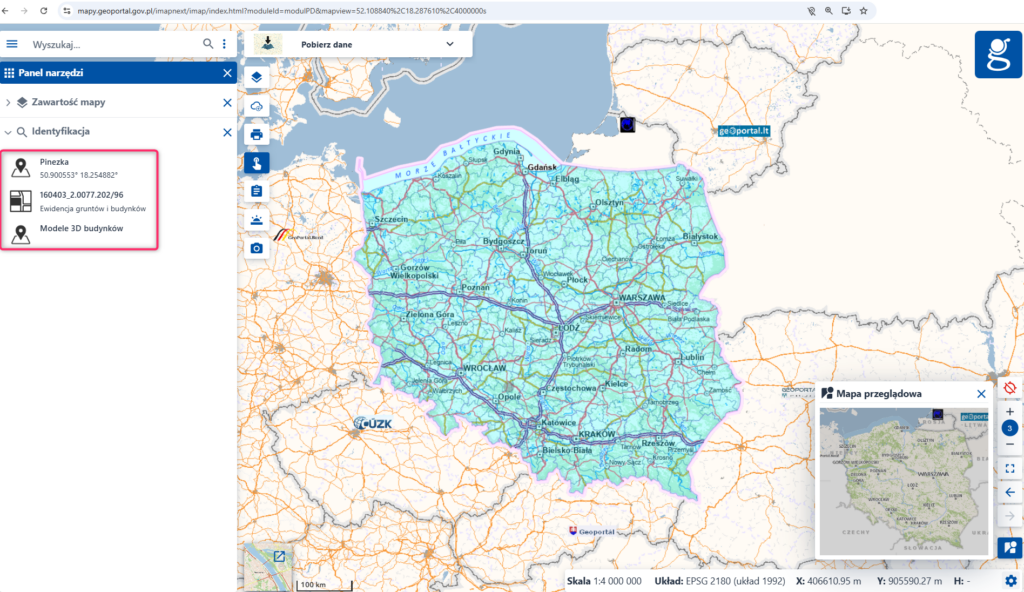Close the Mapa przeglądowa window
Viewport: 1024px width, 592px height.
pyautogui.click(x=981, y=393)
